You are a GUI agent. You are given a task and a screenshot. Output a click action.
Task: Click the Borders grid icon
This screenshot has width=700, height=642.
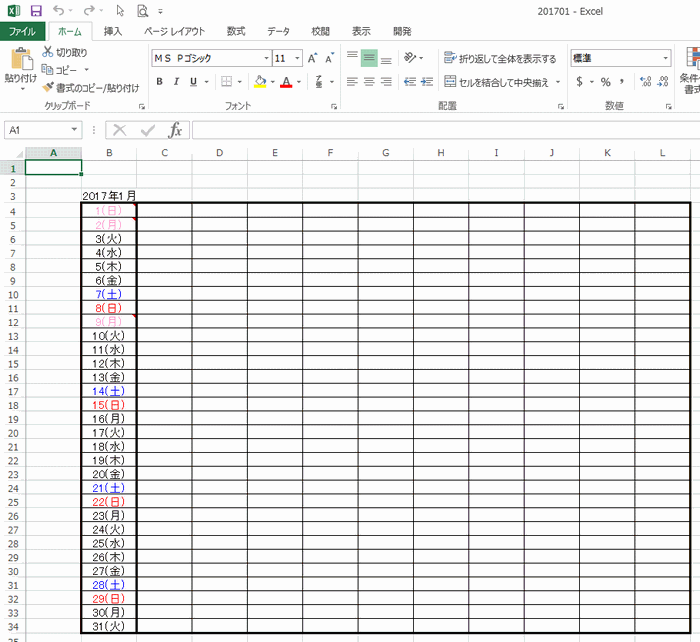[227, 81]
